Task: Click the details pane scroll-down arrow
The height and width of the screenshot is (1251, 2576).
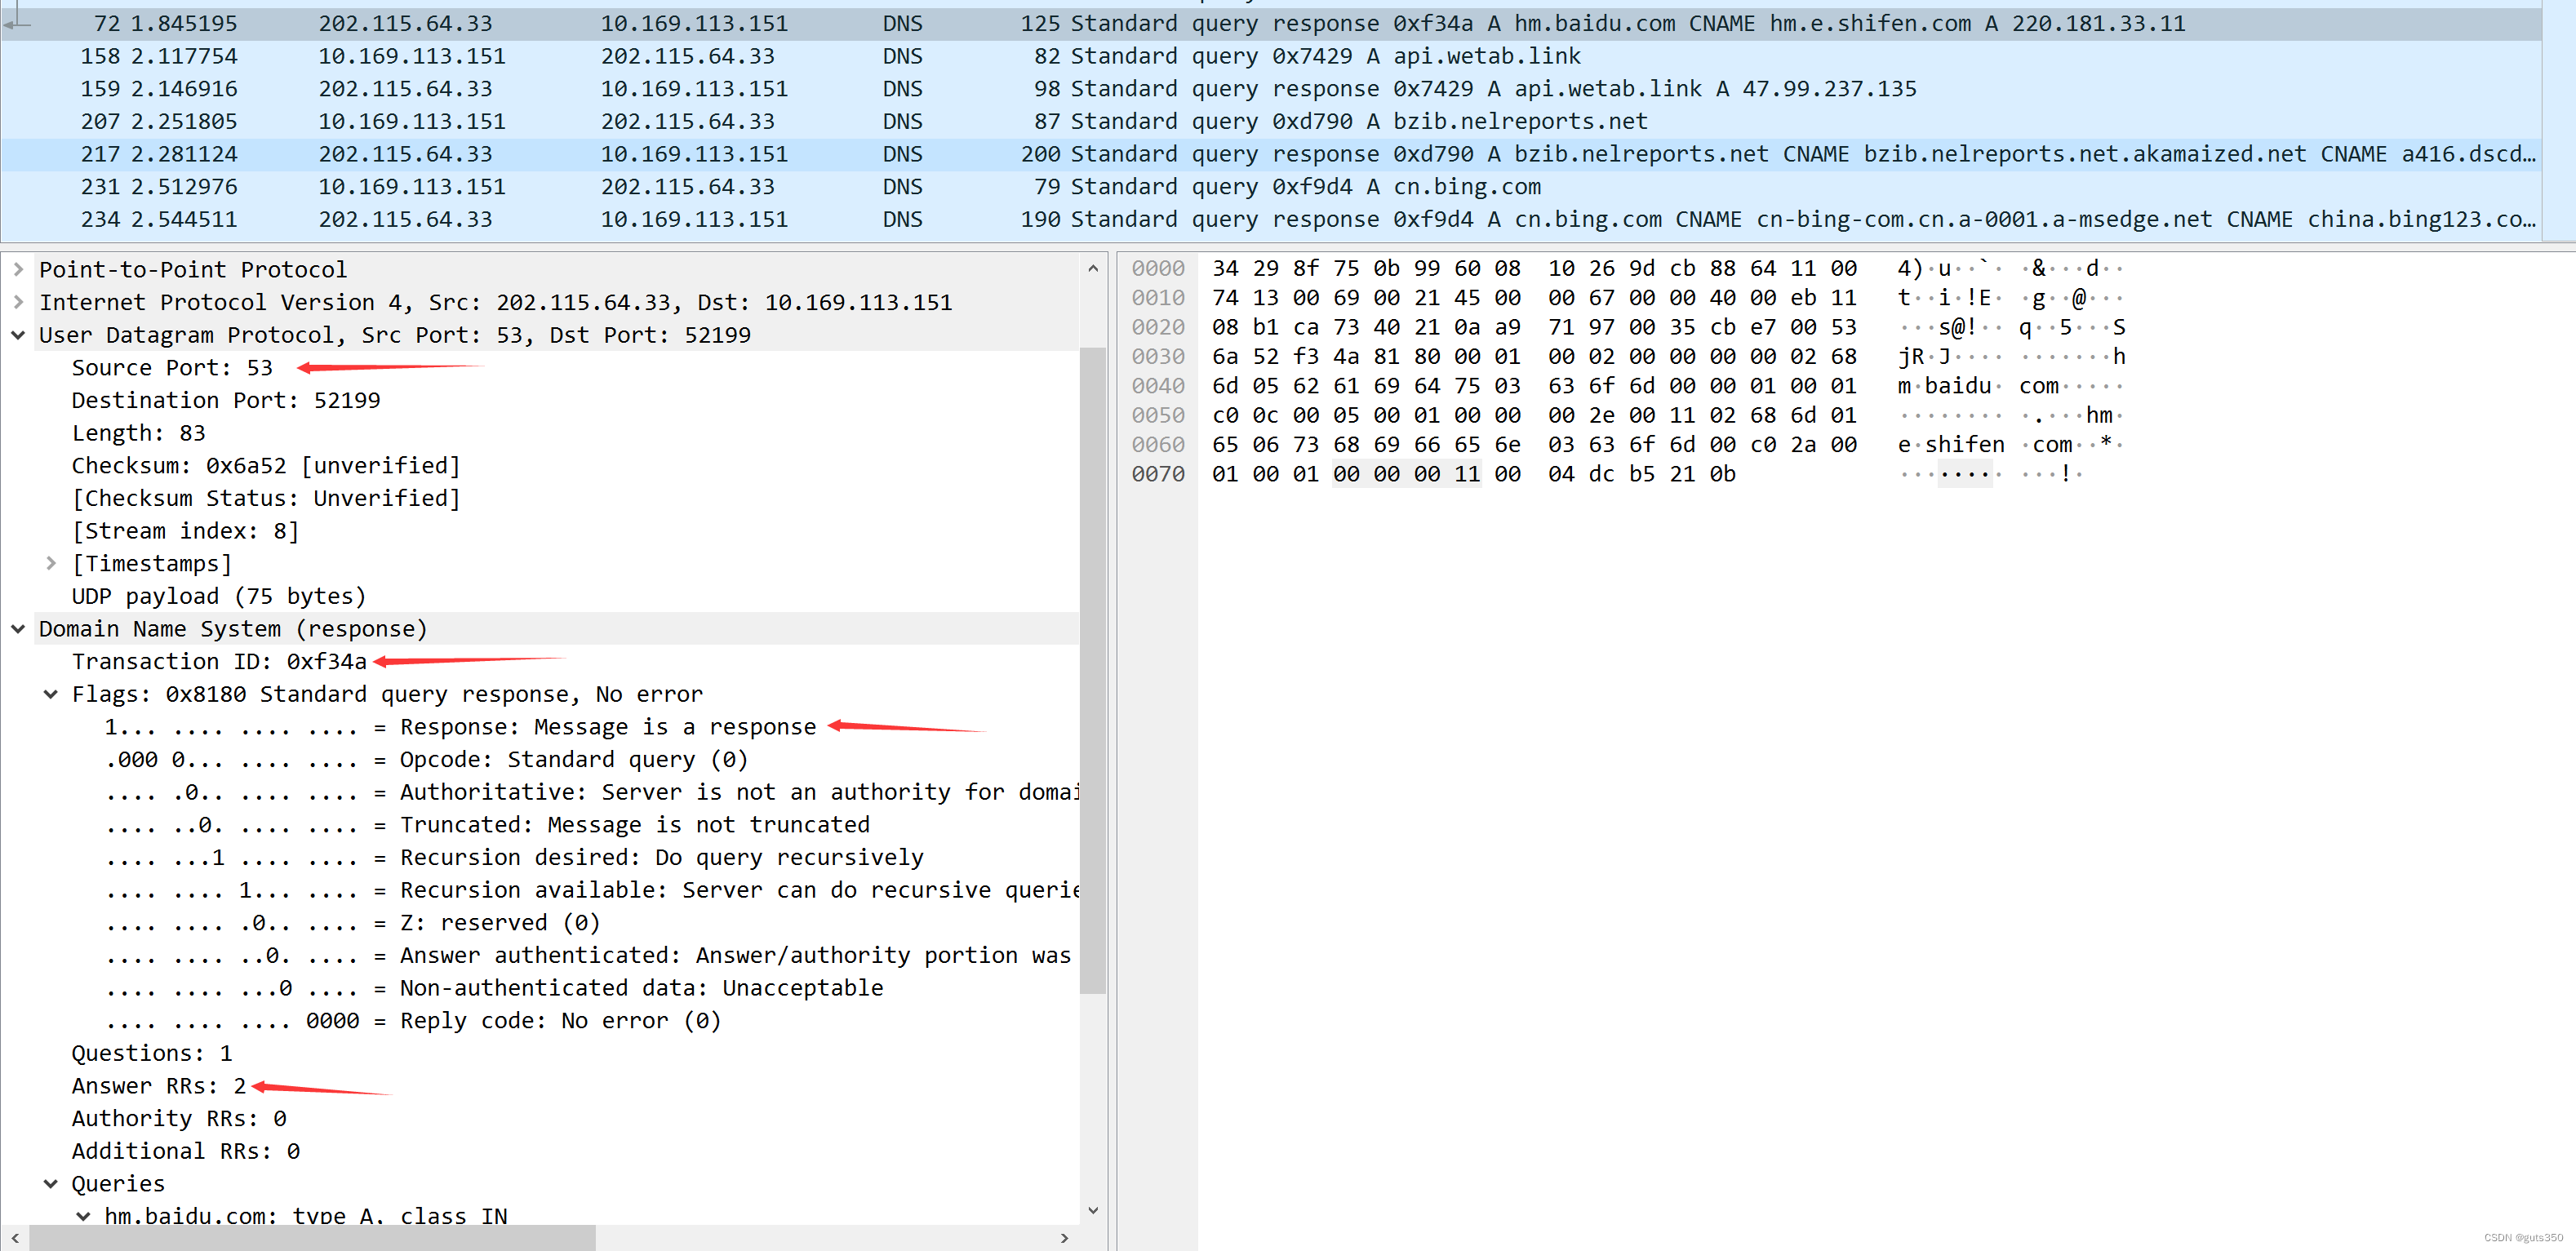Action: pos(1093,1210)
